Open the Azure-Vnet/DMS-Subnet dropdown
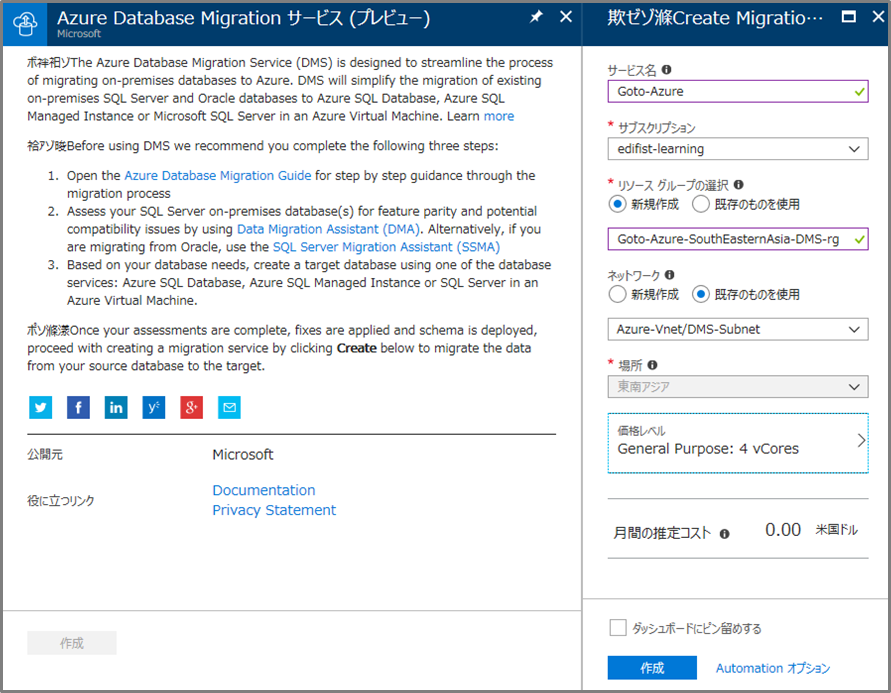Viewport: 891px width, 693px height. click(737, 329)
